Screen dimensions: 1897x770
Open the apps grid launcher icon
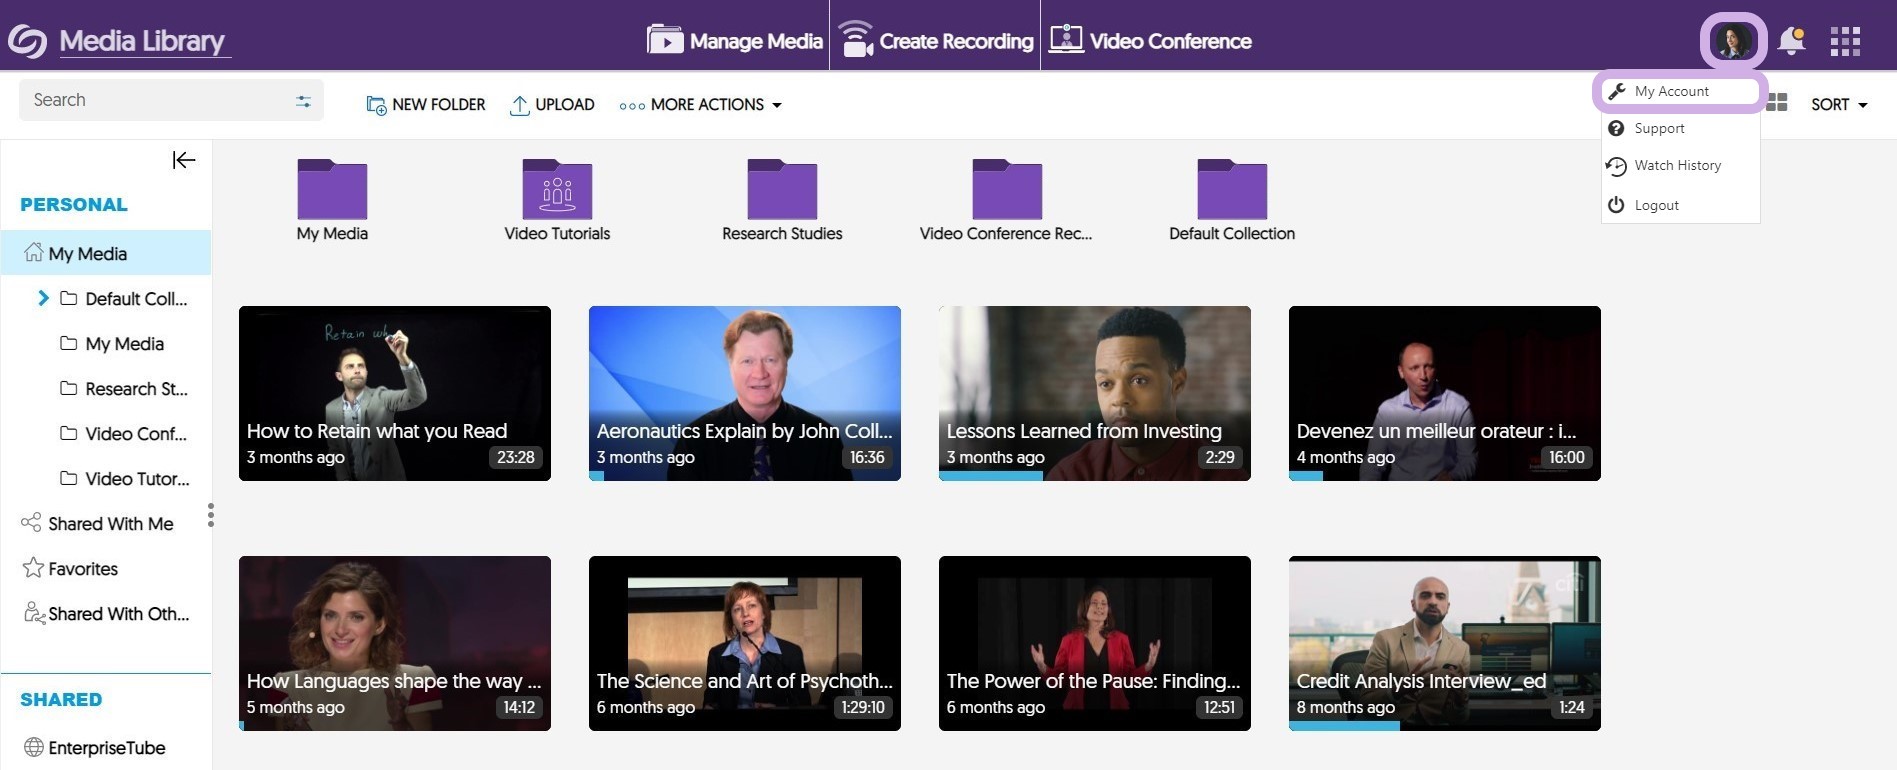click(1845, 41)
